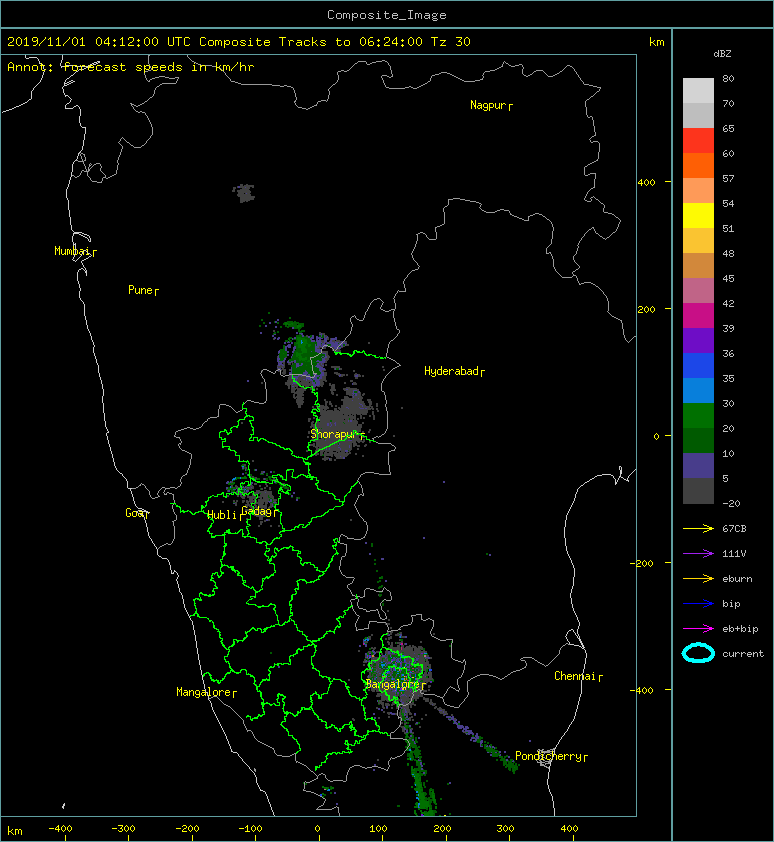The image size is (774, 842).
Task: Click the dBZ legend heading
Action: click(x=722, y=54)
